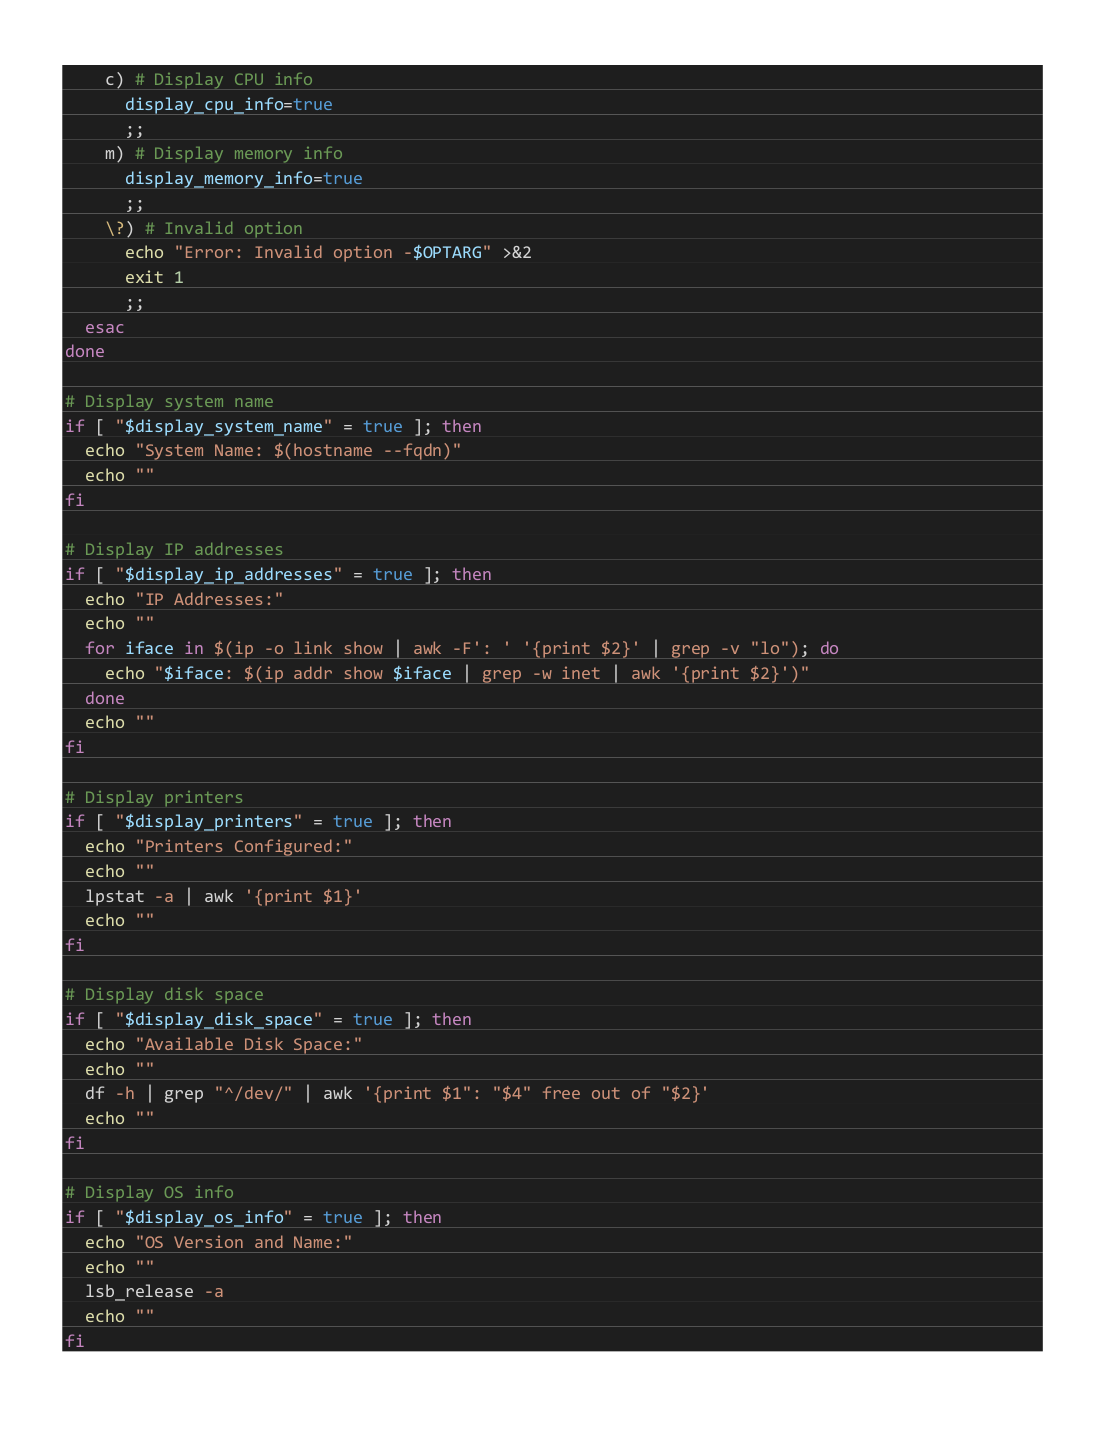Select the 'display_cpu_info=true' line
This screenshot has width=1105, height=1430.
[x=228, y=104]
